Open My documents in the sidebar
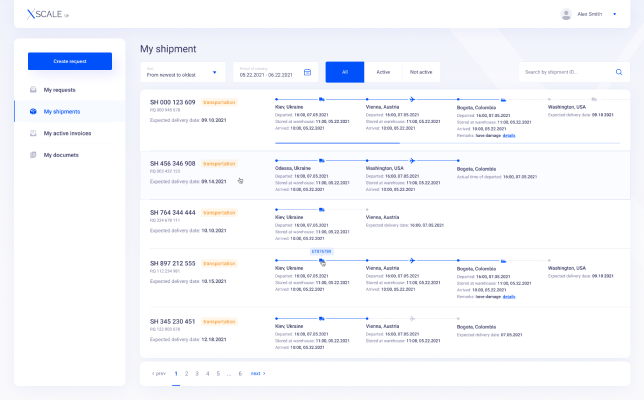 pyautogui.click(x=61, y=155)
